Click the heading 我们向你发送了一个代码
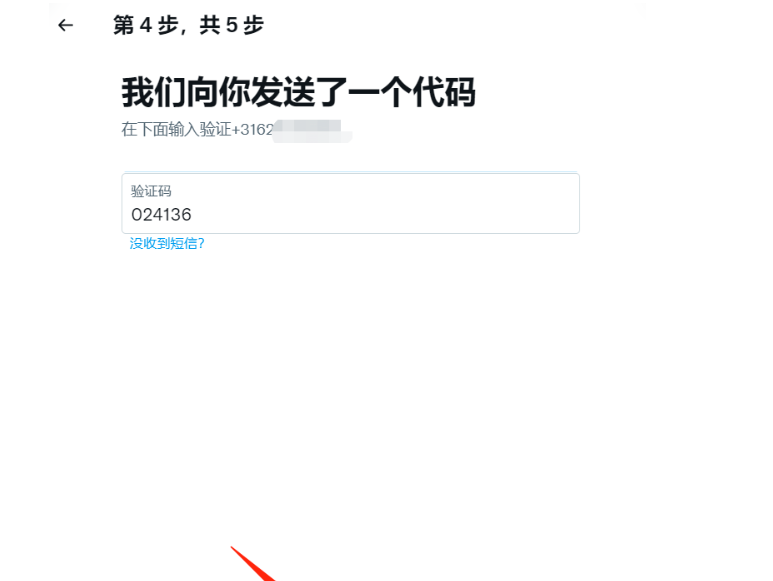773x581 pixels. coord(299,92)
